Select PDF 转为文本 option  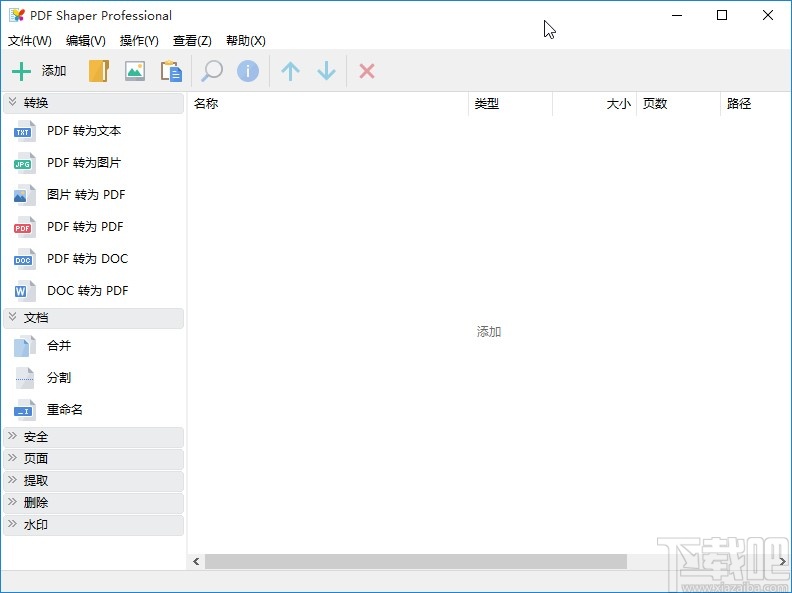(84, 131)
